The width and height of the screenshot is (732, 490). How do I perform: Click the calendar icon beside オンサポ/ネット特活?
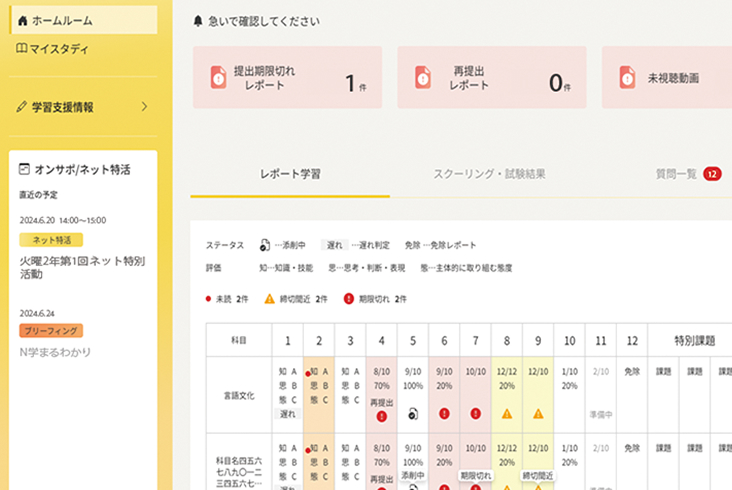point(23,170)
